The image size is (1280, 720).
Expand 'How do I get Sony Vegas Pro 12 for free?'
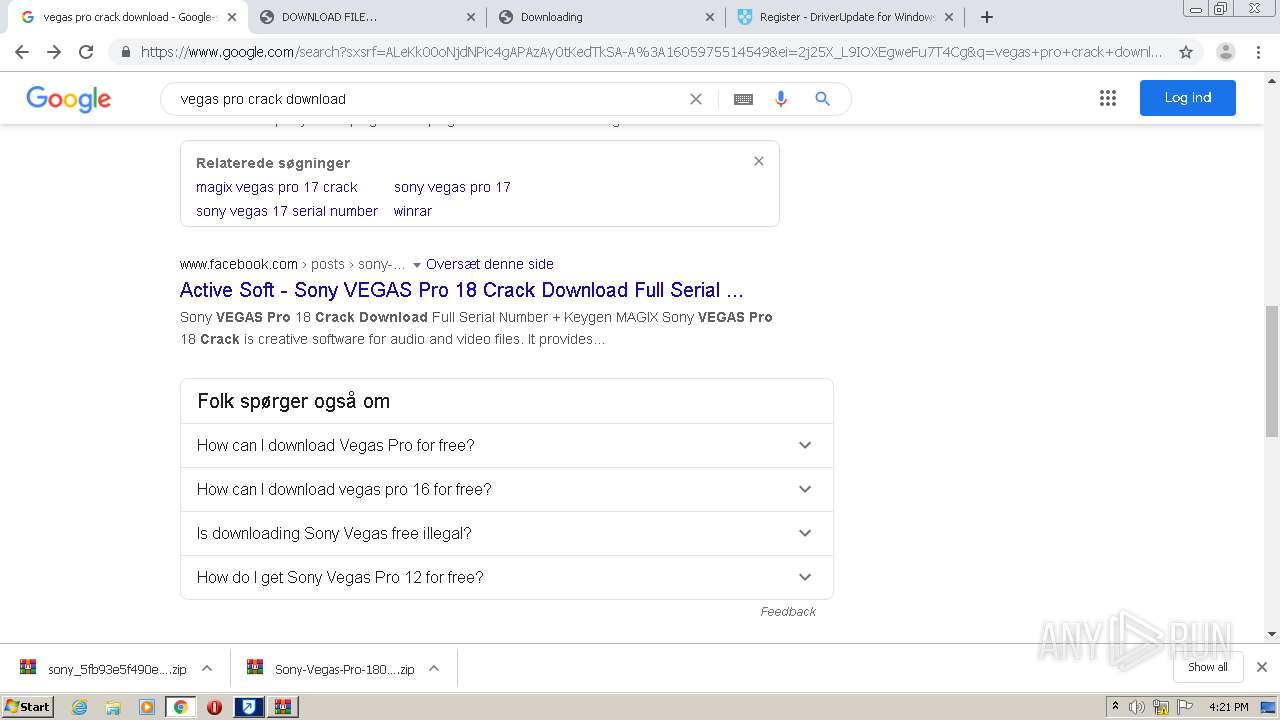pos(506,577)
